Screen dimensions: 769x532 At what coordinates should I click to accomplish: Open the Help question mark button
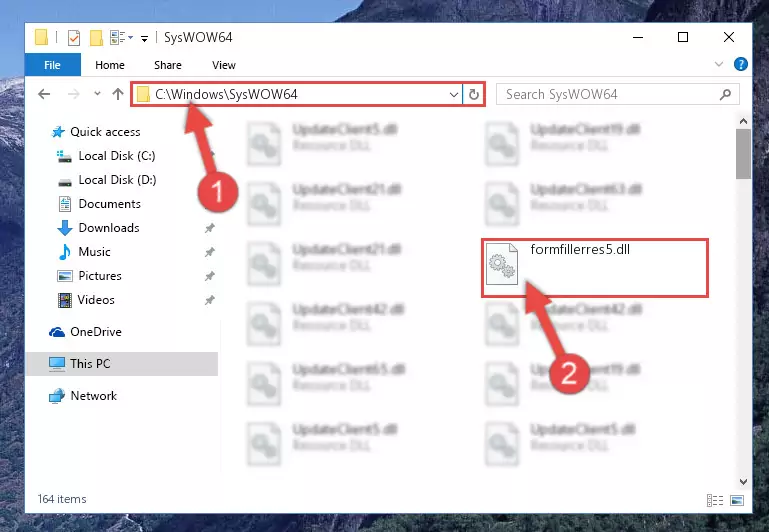(x=741, y=64)
